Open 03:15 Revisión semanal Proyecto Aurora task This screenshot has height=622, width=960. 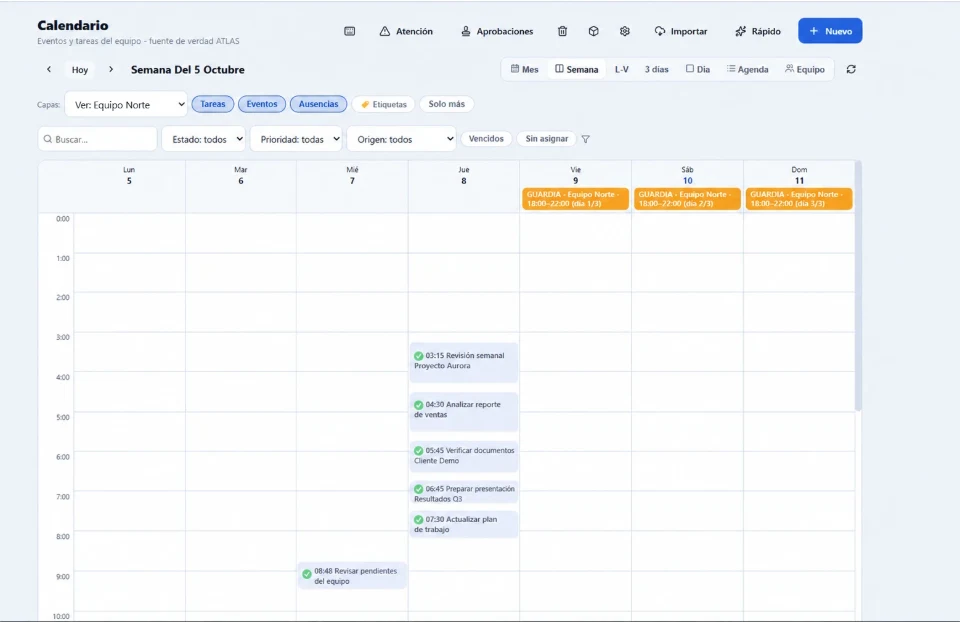[463, 362]
